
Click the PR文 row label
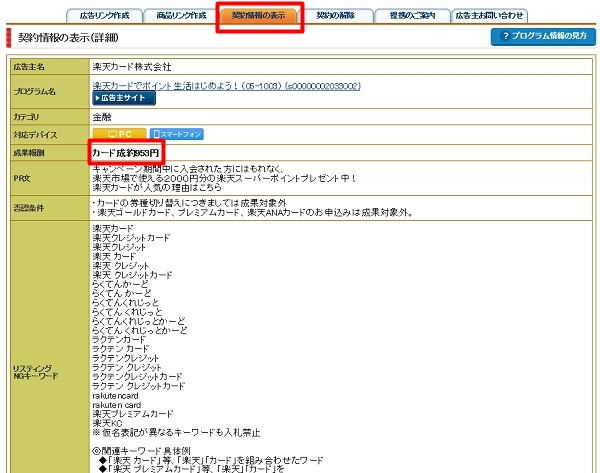pos(22,178)
